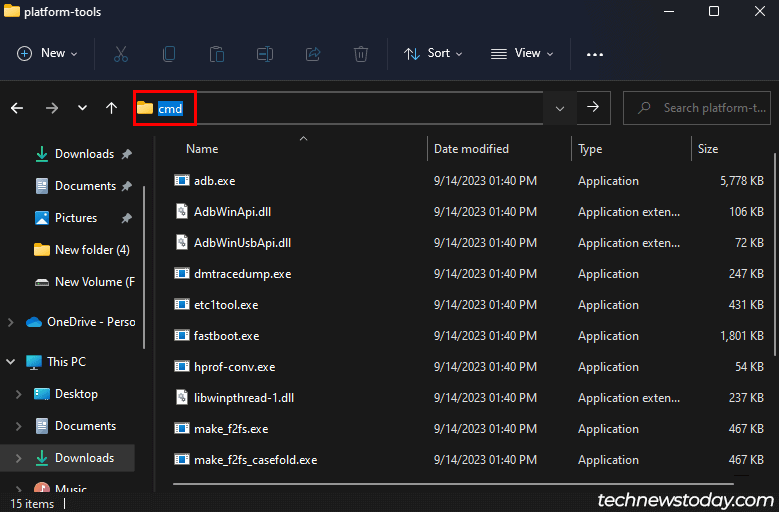This screenshot has height=512, width=779.
Task: Sort by the Date modified column
Action: (471, 149)
